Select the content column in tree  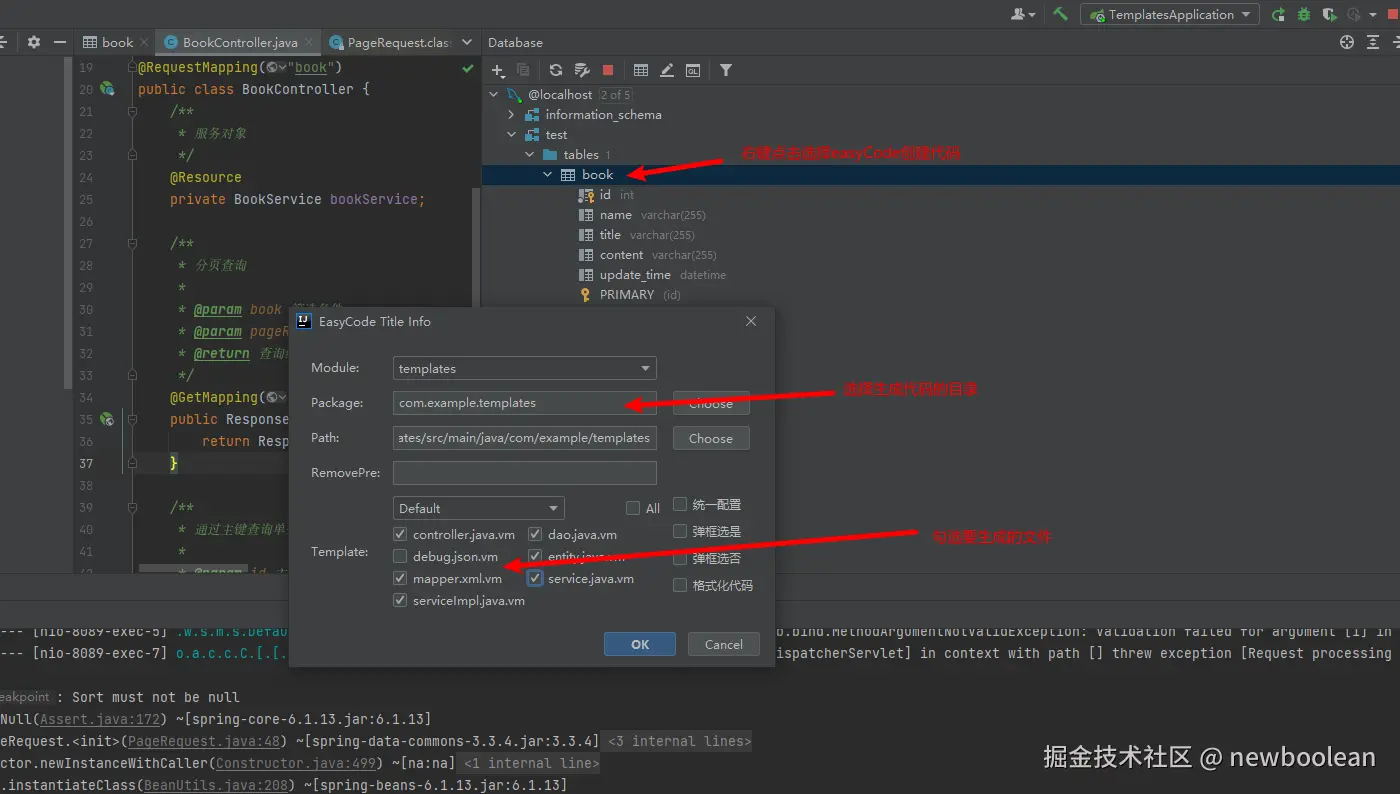(621, 255)
